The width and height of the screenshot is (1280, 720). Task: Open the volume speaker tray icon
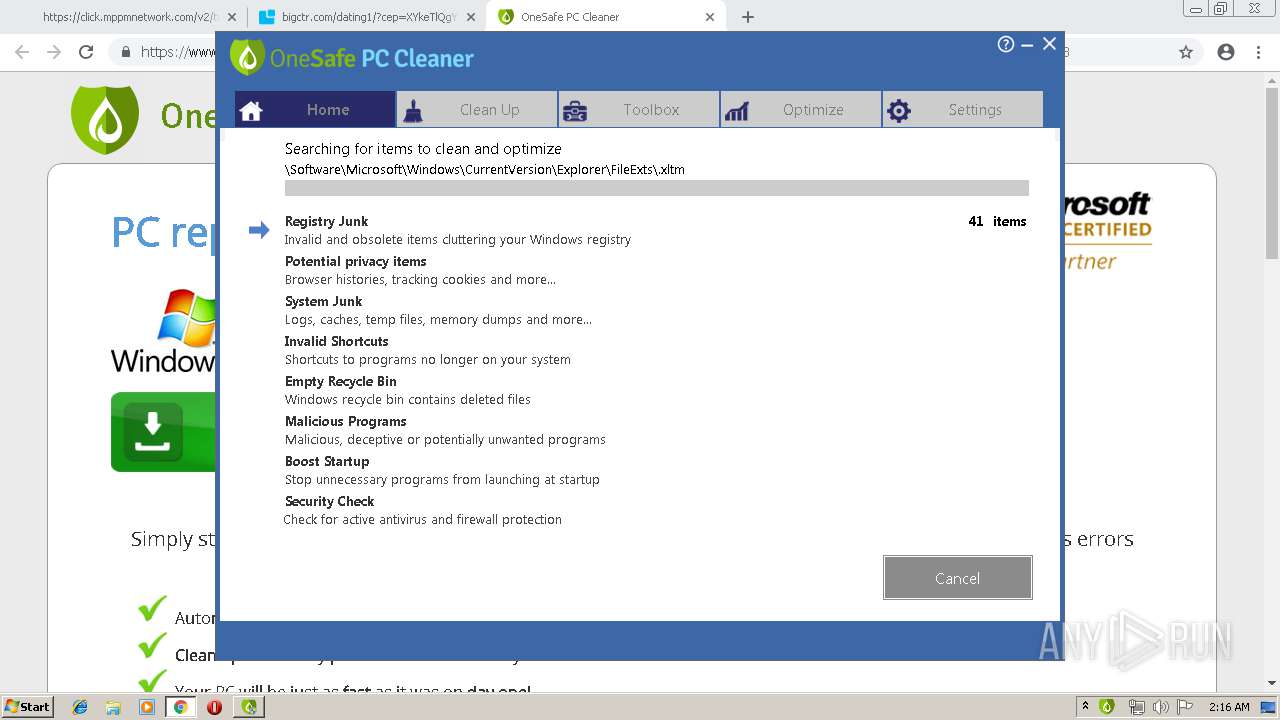[x=1162, y=707]
